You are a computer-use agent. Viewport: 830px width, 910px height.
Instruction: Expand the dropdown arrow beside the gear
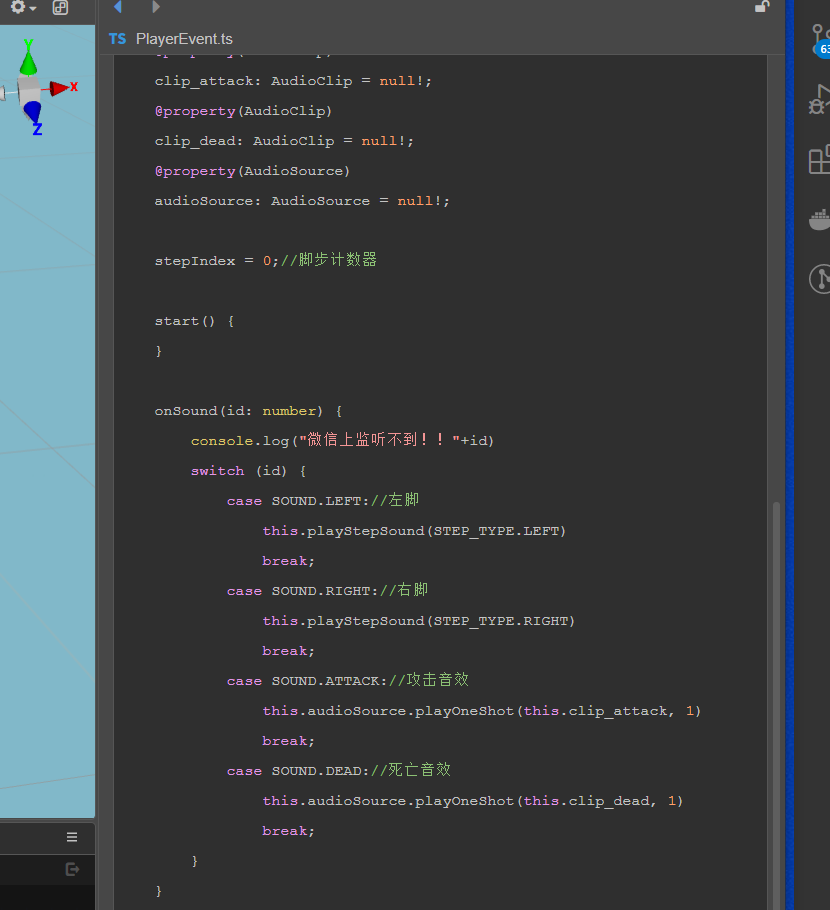[33, 8]
